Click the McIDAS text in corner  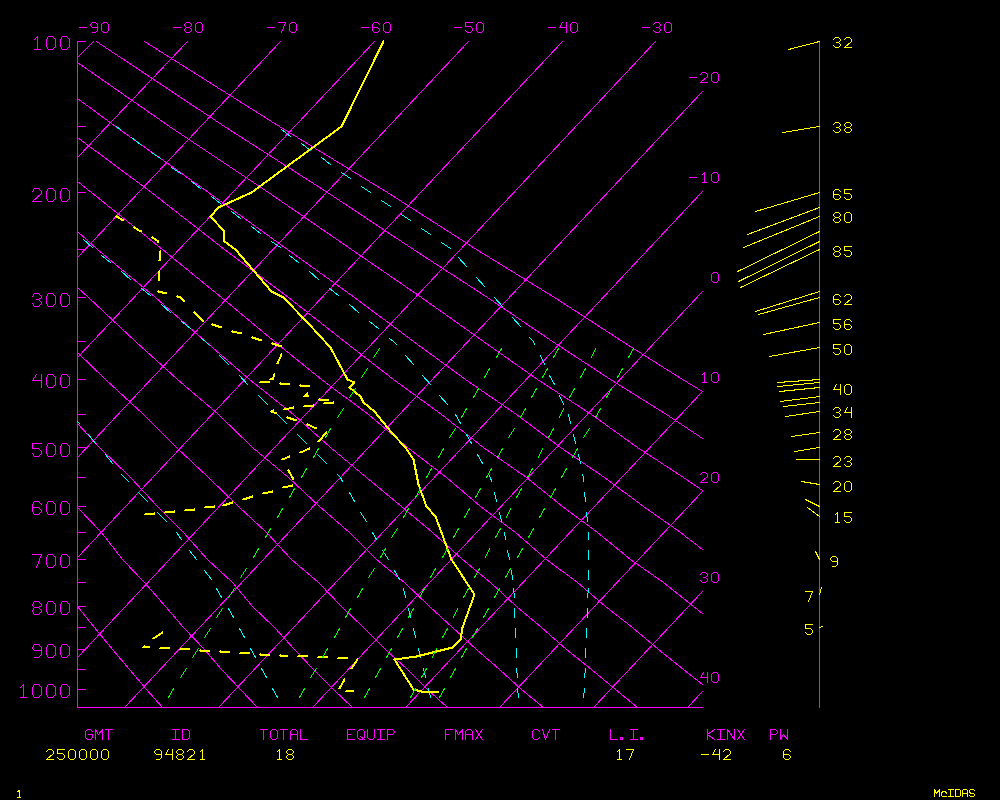point(956,793)
